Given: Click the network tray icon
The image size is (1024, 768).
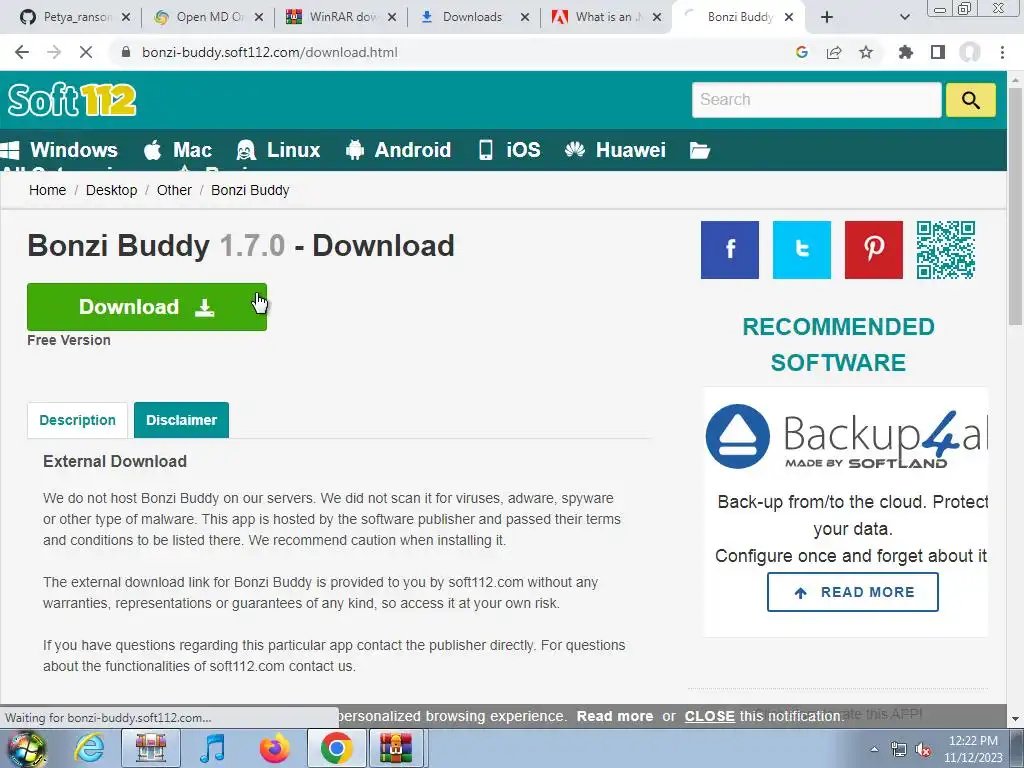Looking at the screenshot, I should tap(899, 750).
